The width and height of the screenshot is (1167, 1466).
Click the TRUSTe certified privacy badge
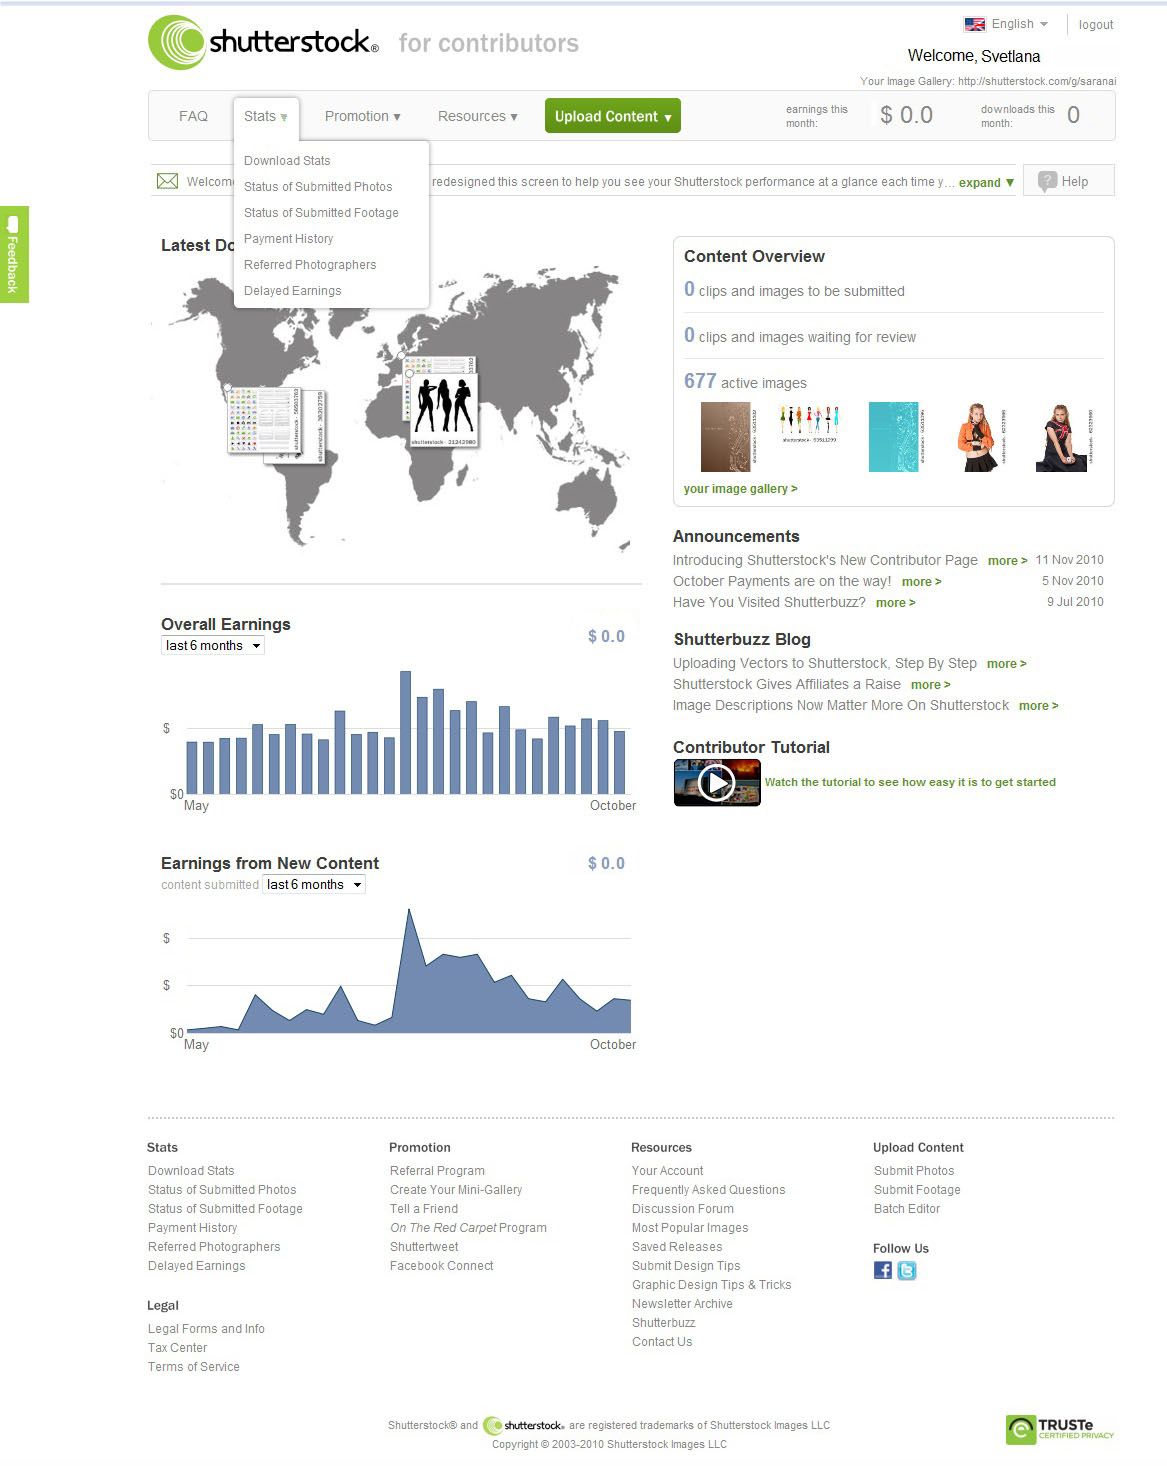coord(1061,1429)
